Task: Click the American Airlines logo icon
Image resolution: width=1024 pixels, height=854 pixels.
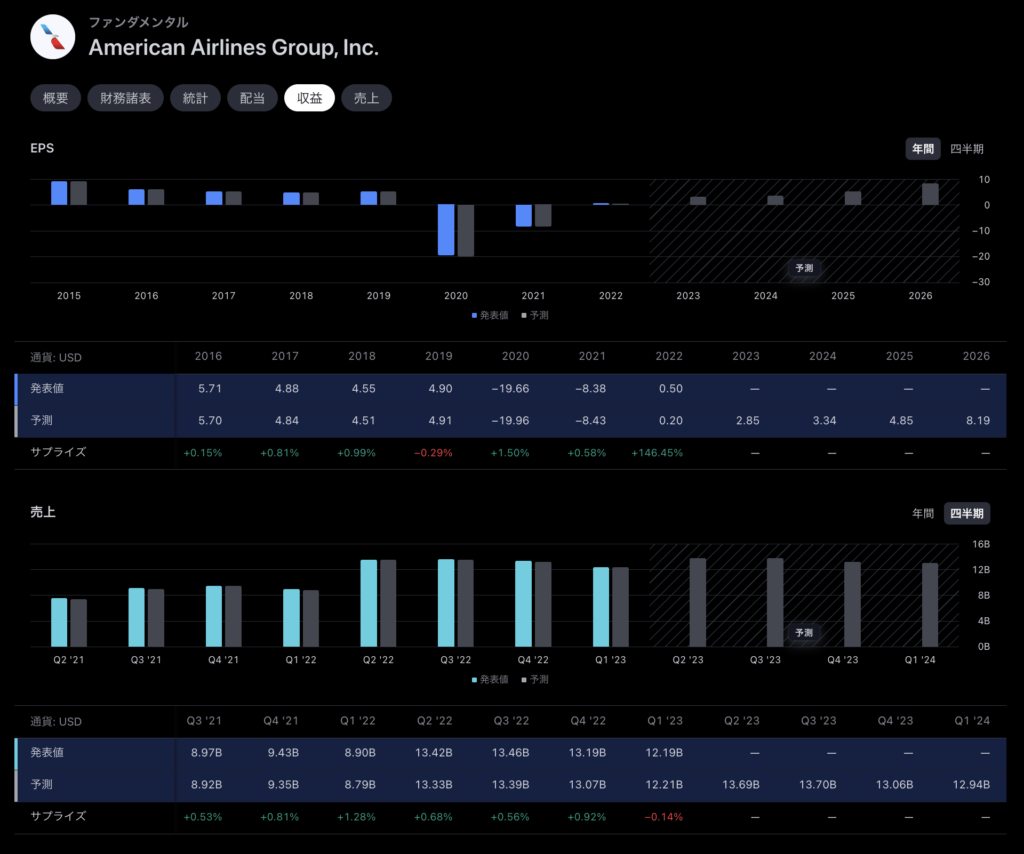Action: tap(53, 37)
